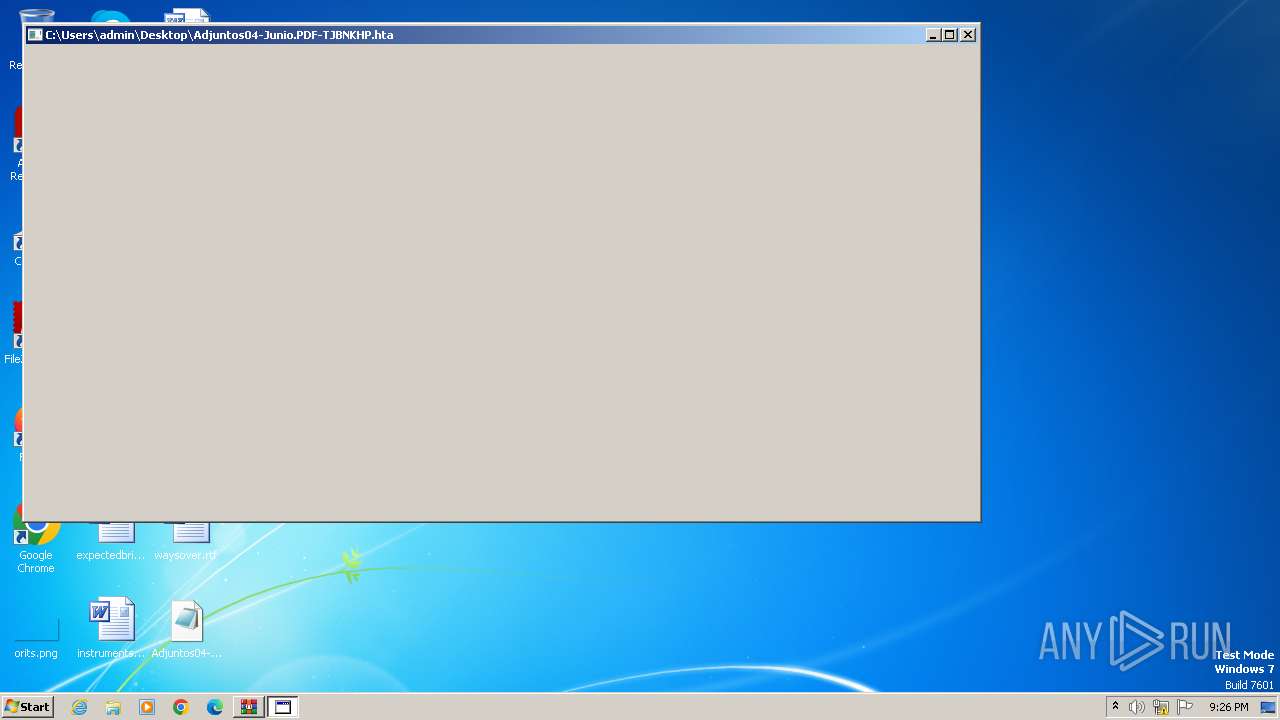Open the HTA window system menu icon
Viewport: 1280px width, 720px height.
[35, 34]
